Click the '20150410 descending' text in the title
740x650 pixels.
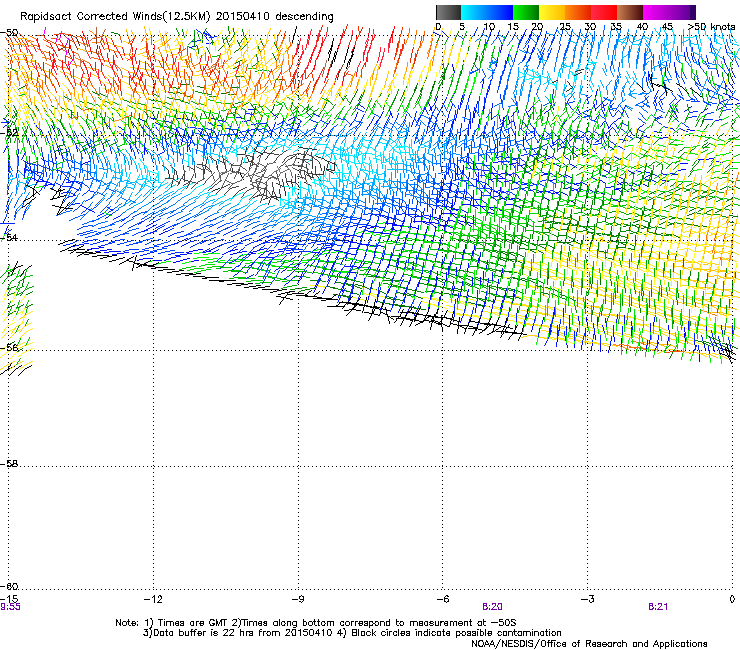click(275, 17)
